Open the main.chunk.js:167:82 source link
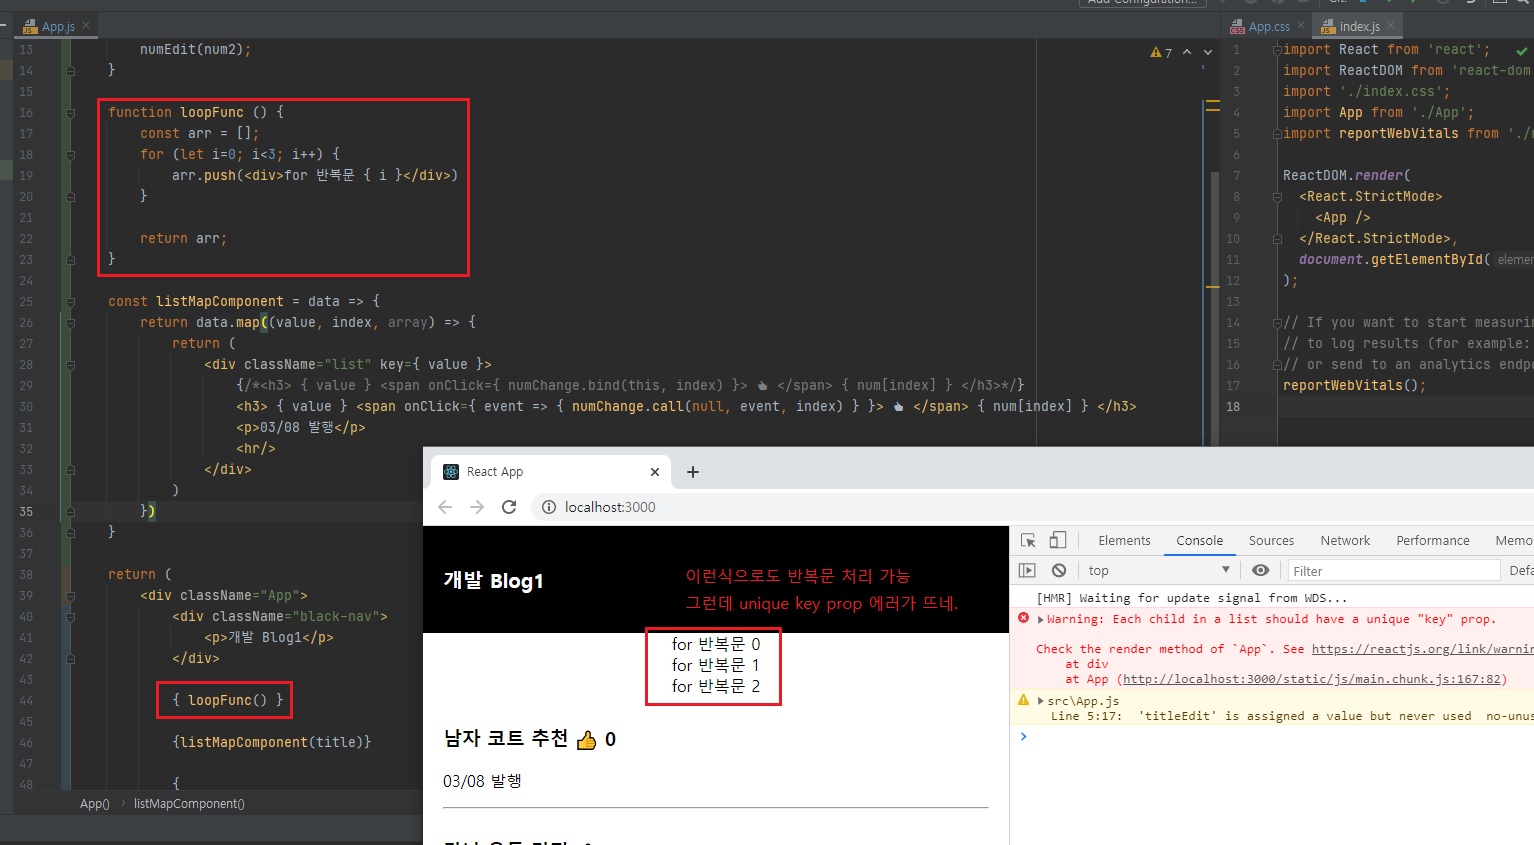Image resolution: width=1534 pixels, height=845 pixels. coord(1312,679)
